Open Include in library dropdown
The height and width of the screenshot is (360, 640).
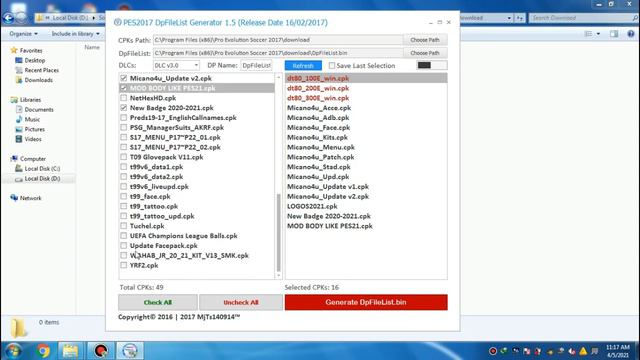point(75,34)
